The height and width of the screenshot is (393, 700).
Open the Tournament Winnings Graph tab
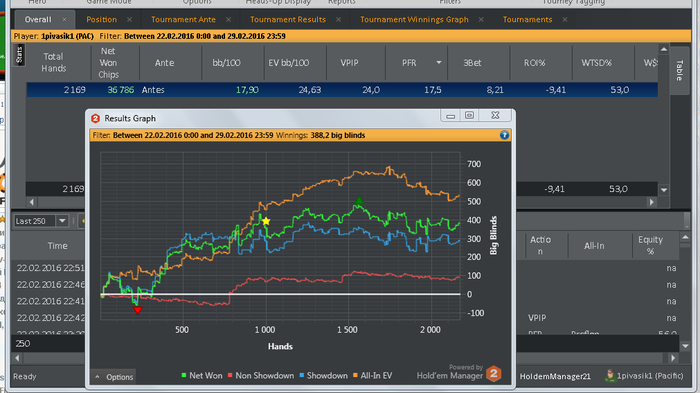coord(414,20)
